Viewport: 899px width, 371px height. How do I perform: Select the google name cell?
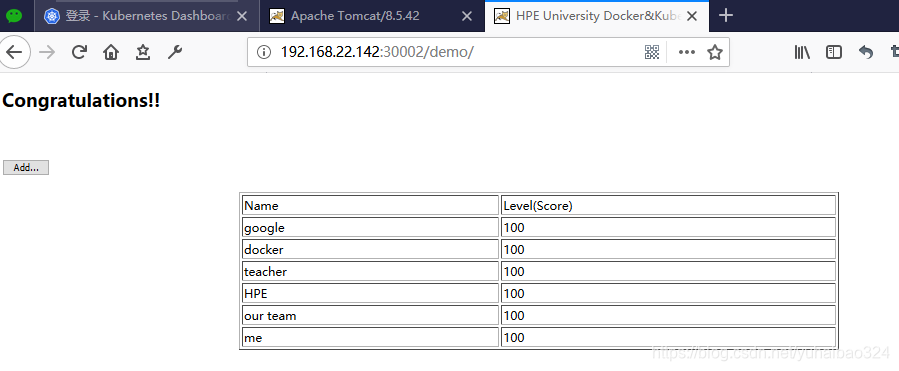[x=370, y=228]
